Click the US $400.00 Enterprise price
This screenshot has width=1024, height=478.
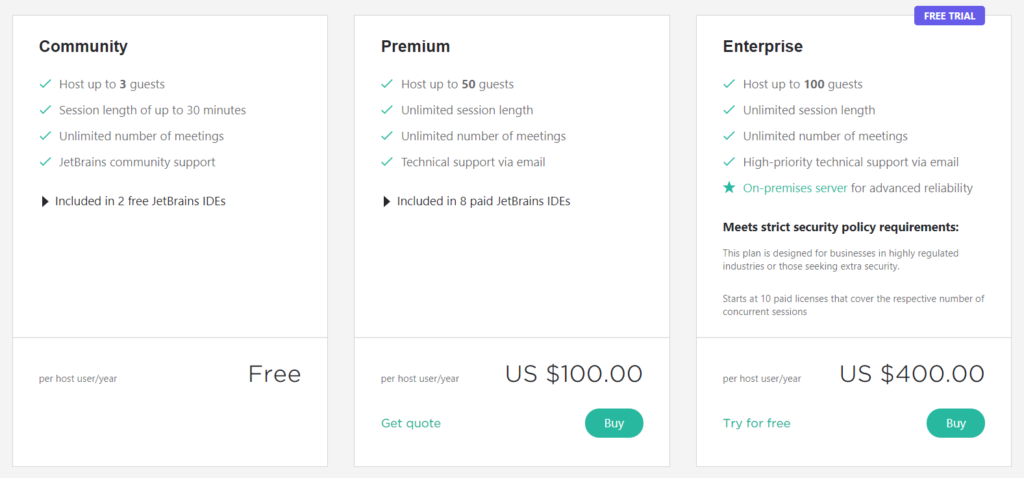(912, 374)
